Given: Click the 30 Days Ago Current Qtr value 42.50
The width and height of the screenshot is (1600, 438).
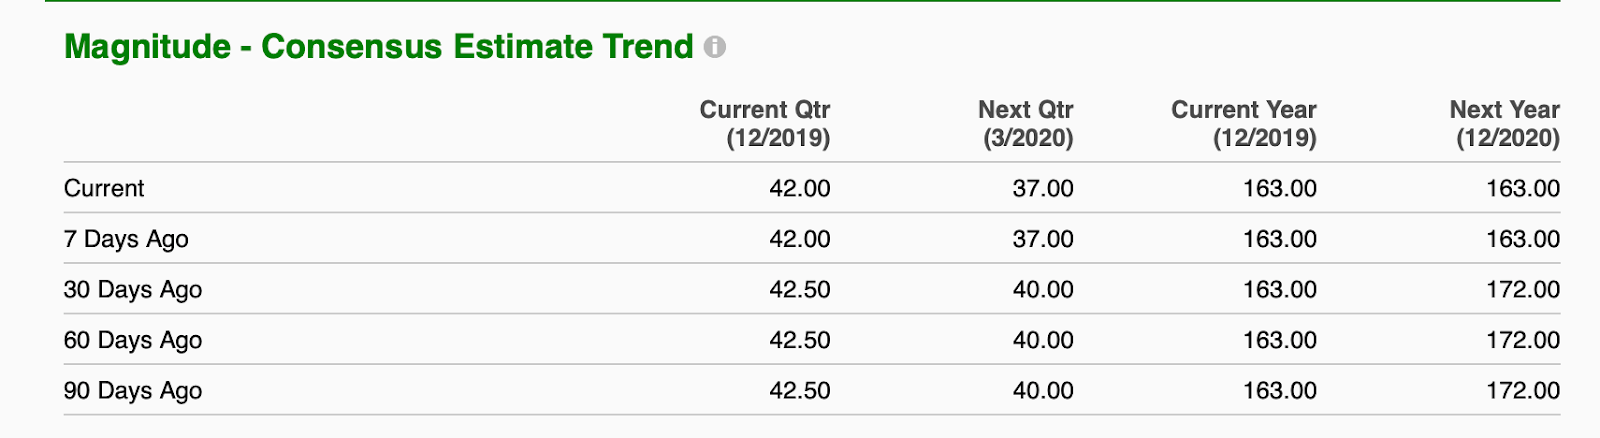Looking at the screenshot, I should (x=800, y=290).
